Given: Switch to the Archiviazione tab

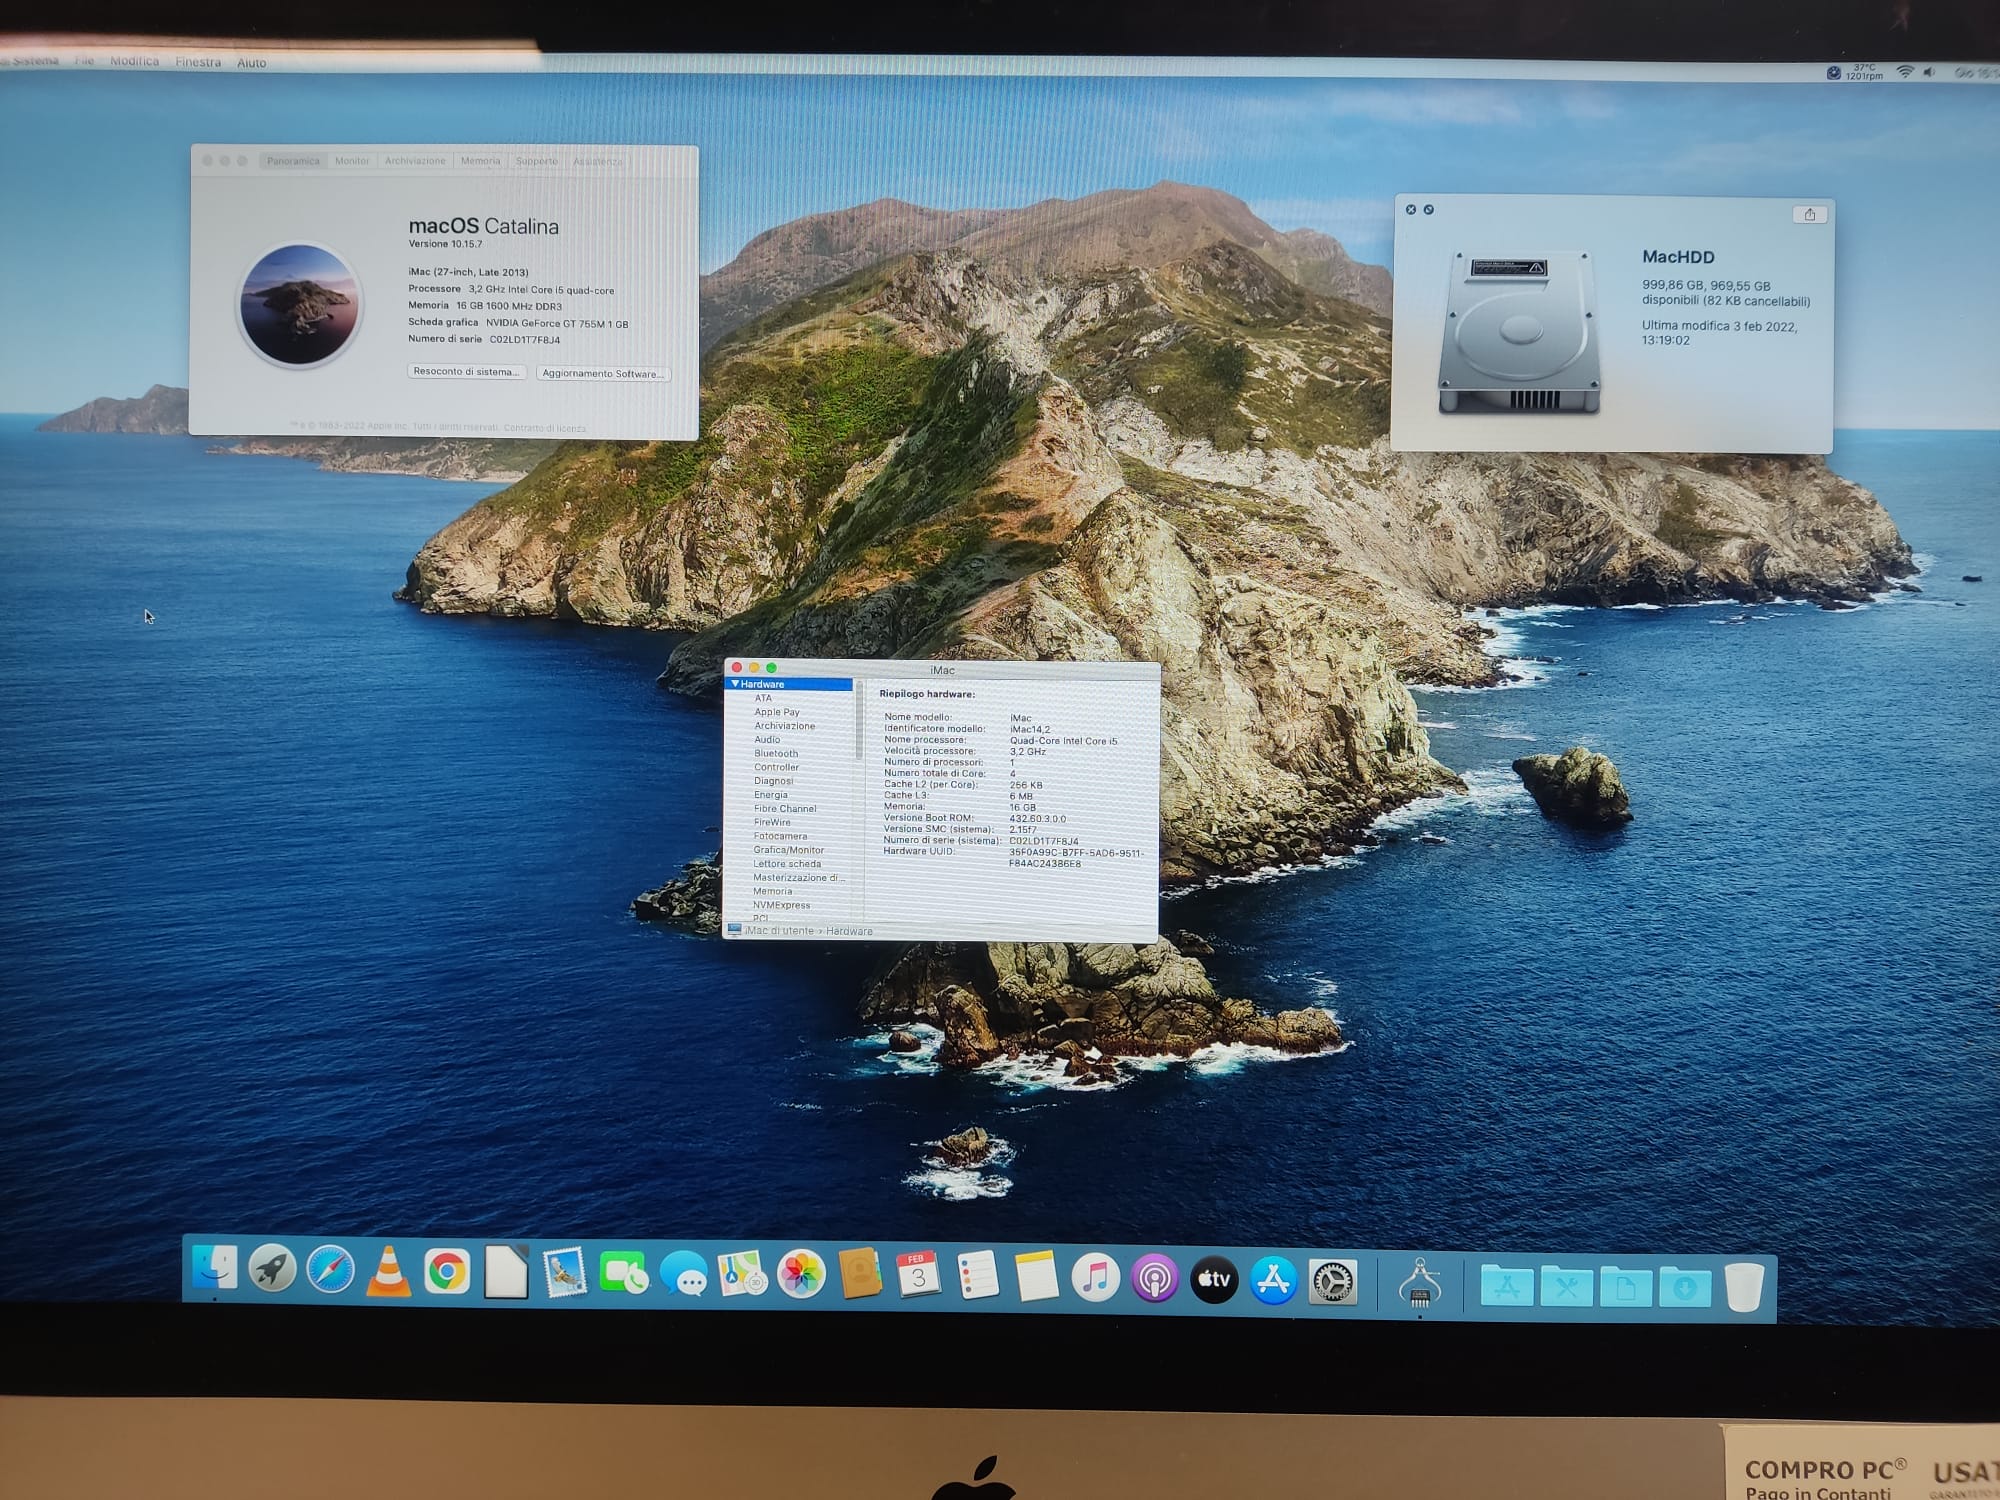Looking at the screenshot, I should point(415,161).
